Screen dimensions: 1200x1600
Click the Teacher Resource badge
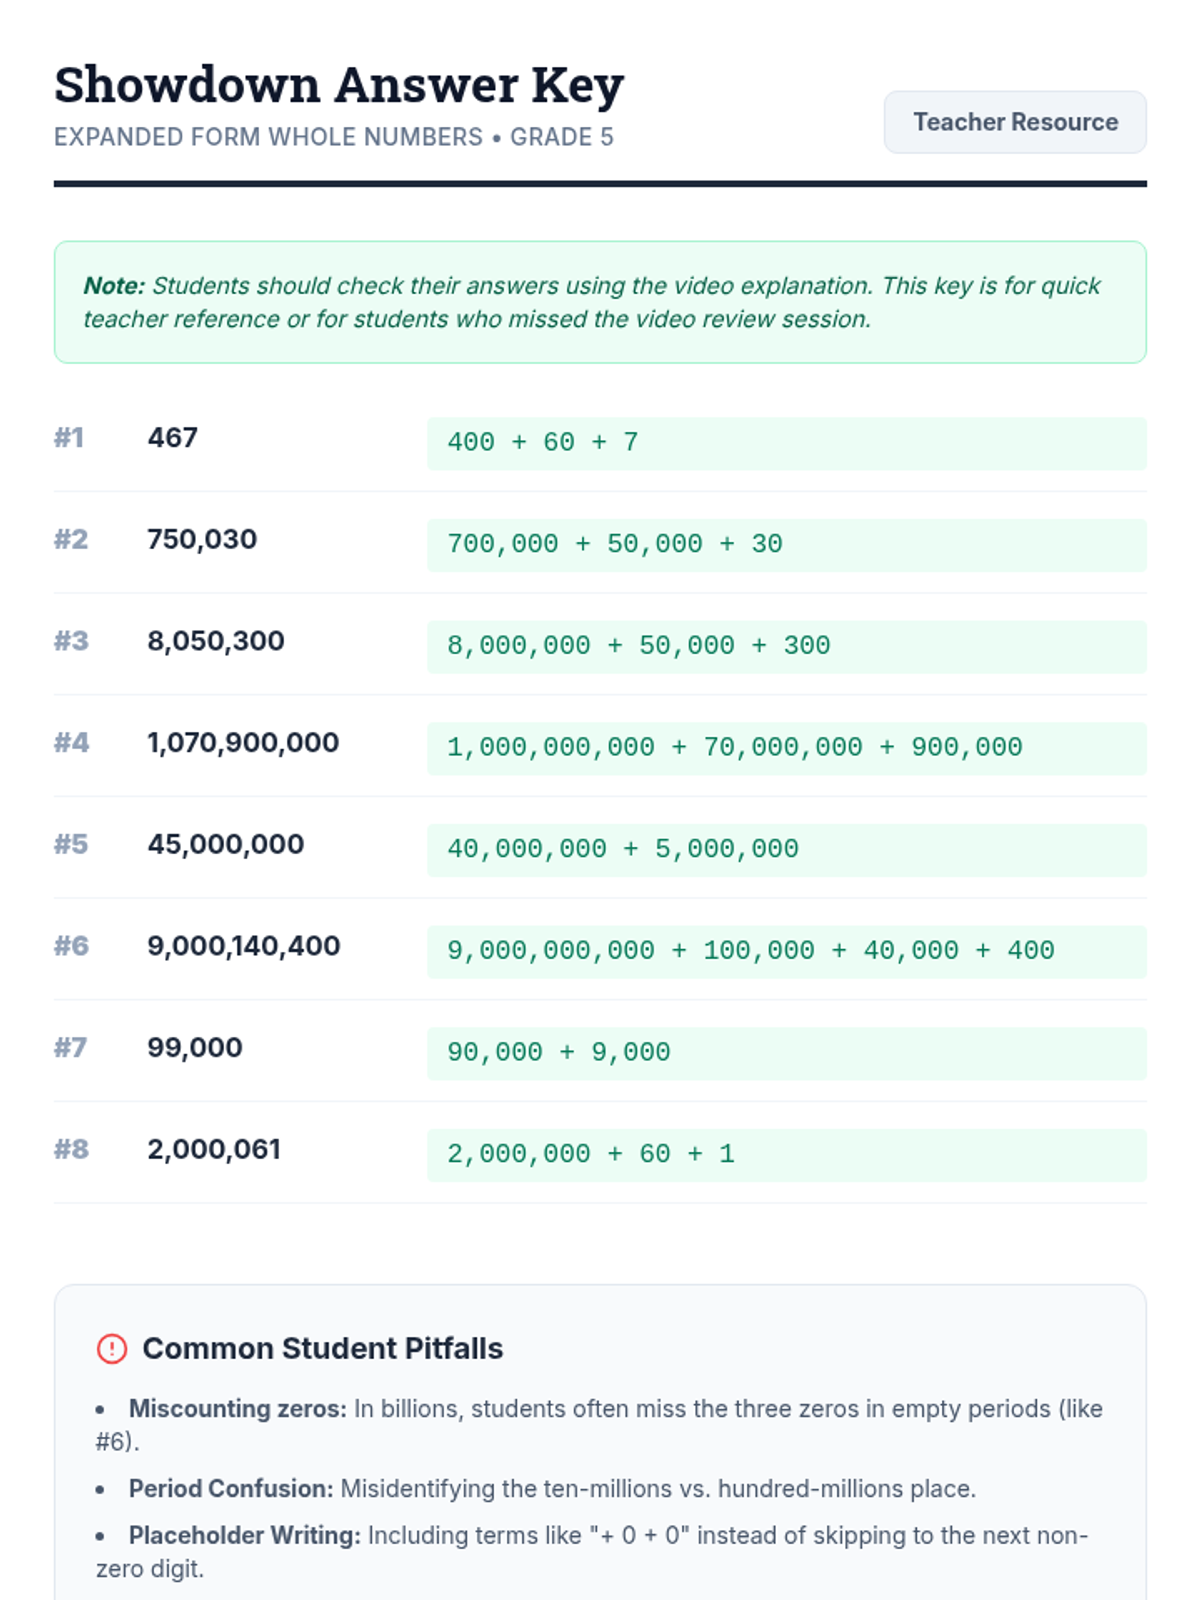1014,122
